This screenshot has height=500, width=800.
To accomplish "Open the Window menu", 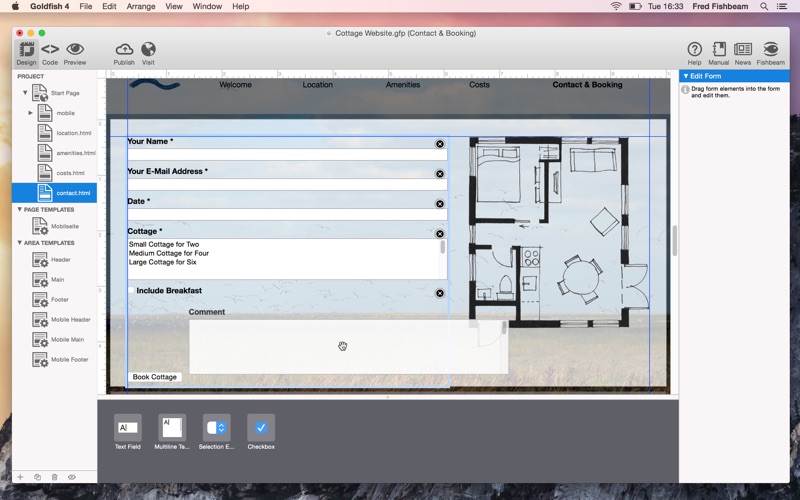I will tap(207, 6).
